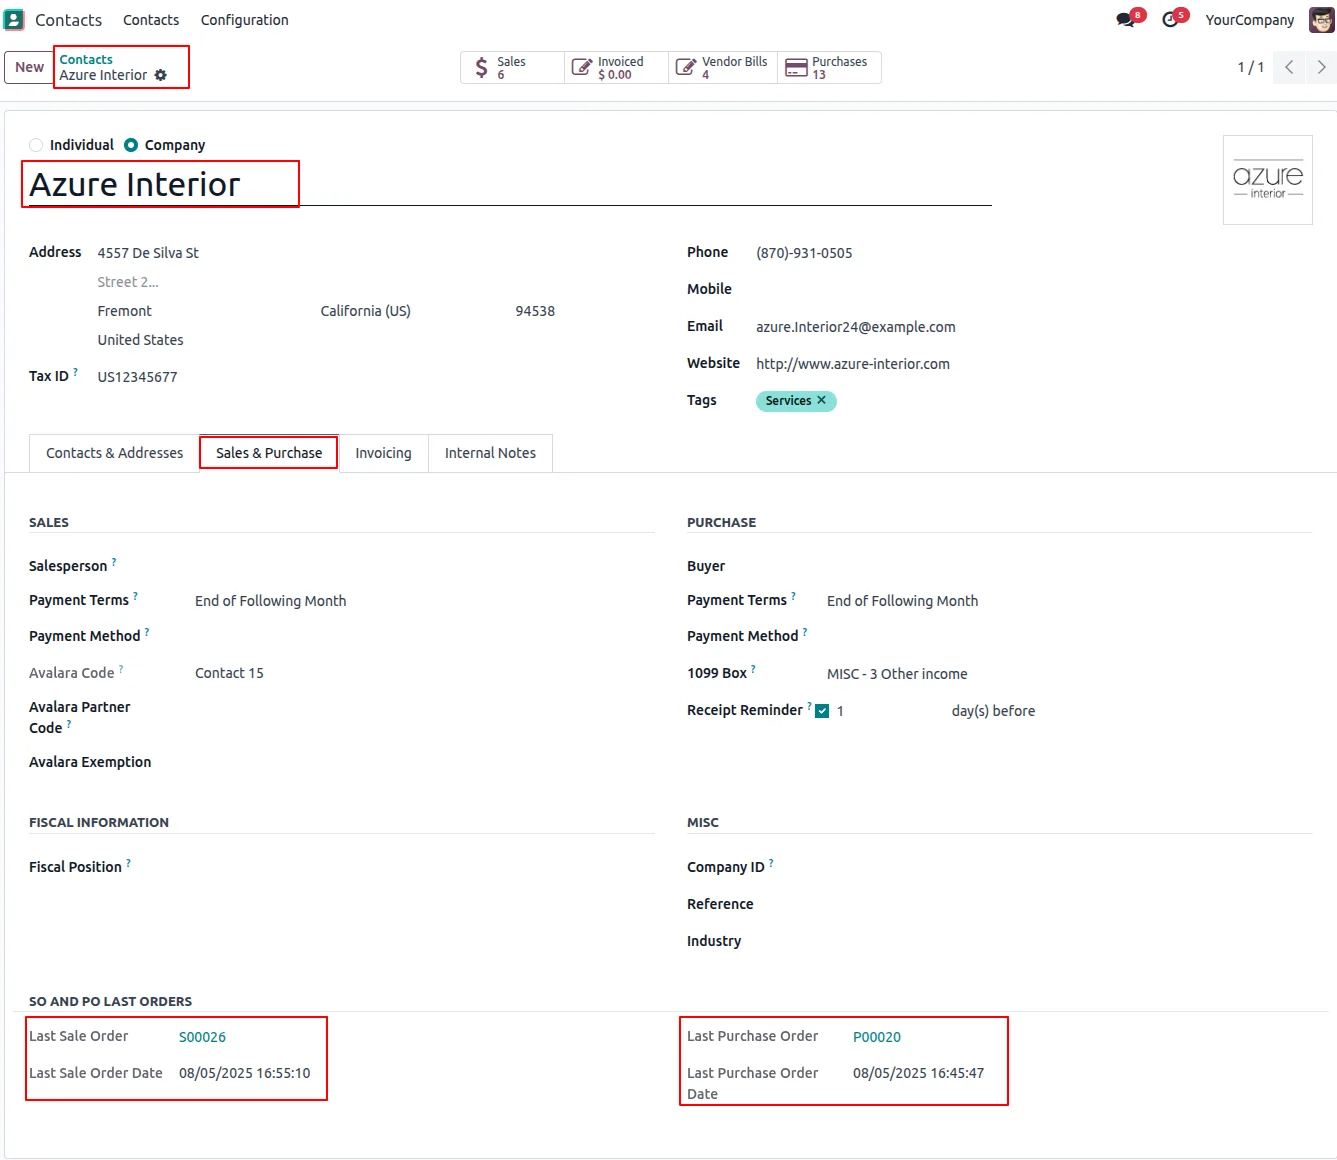The image size is (1337, 1160).
Task: Open the Buyer field
Action: (1069, 566)
